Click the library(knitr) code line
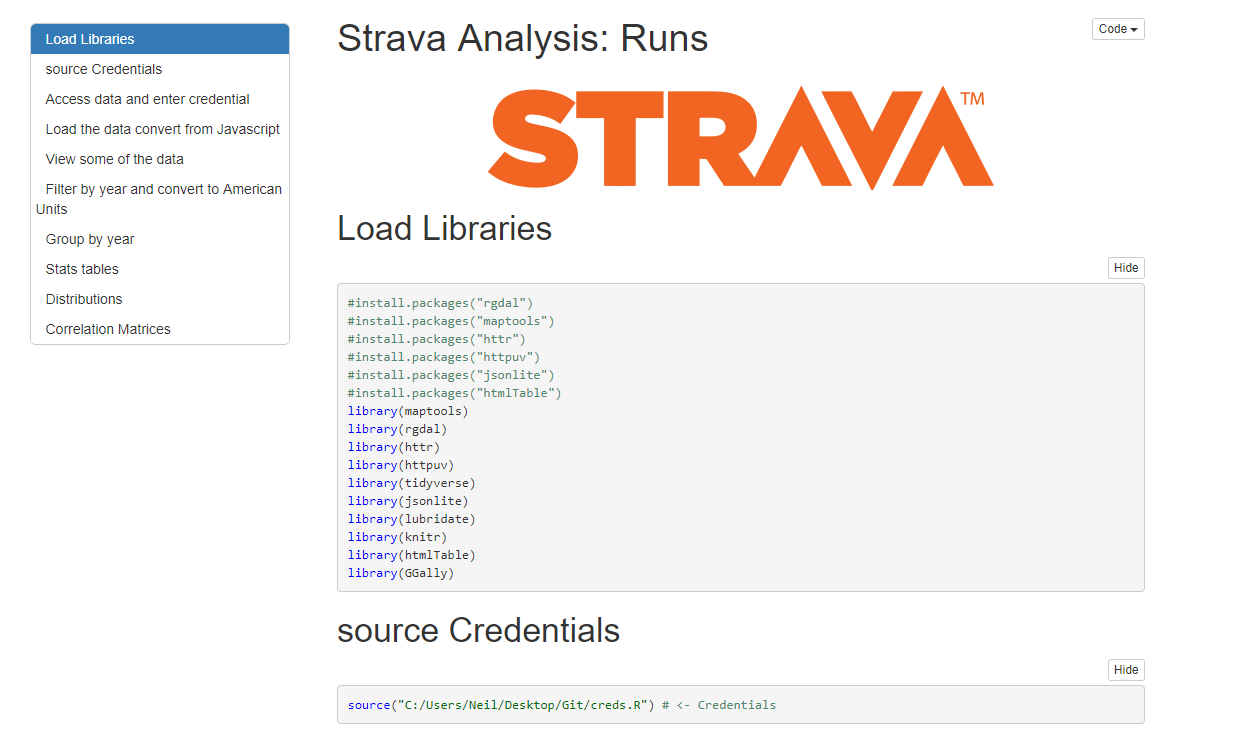Image resolution: width=1258 pixels, height=746 pixels. click(x=398, y=537)
